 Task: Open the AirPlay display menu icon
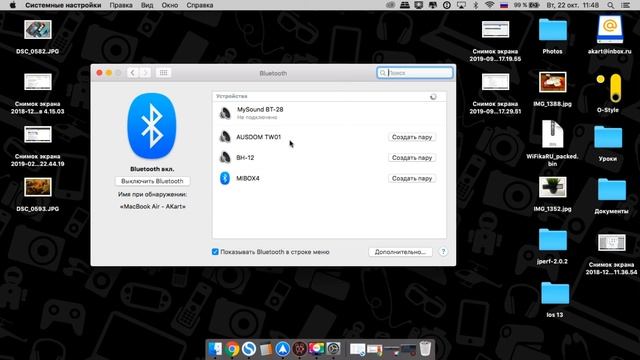(x=461, y=5)
